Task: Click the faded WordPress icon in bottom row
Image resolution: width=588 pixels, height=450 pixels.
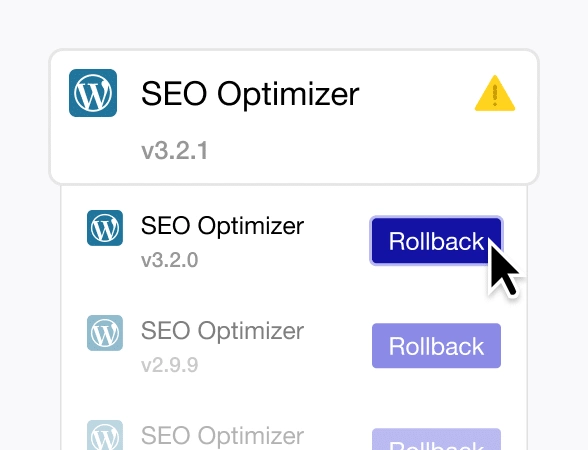Action: pyautogui.click(x=105, y=435)
